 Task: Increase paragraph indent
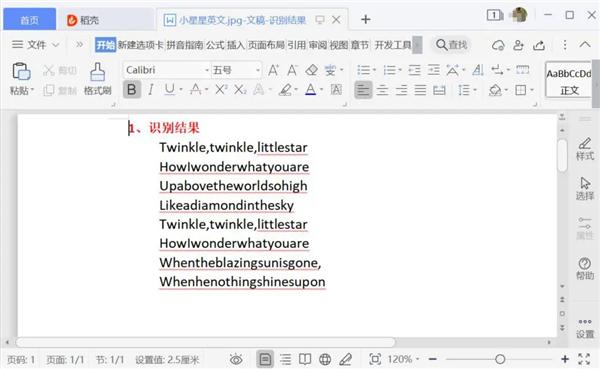[434, 70]
